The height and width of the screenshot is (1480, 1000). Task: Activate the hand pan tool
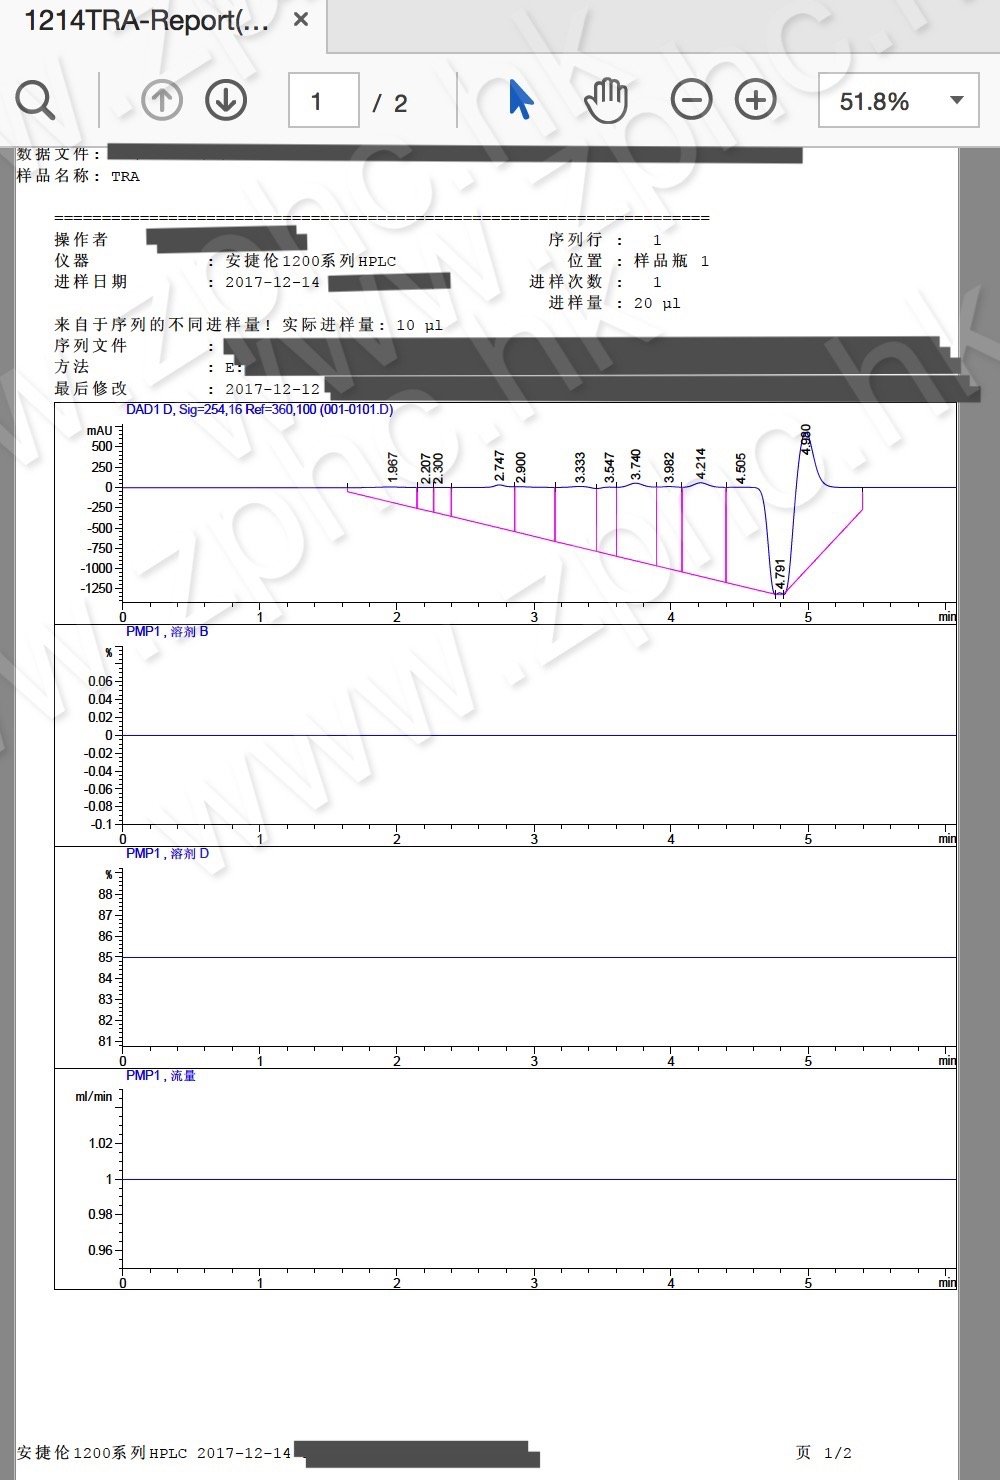pos(605,101)
